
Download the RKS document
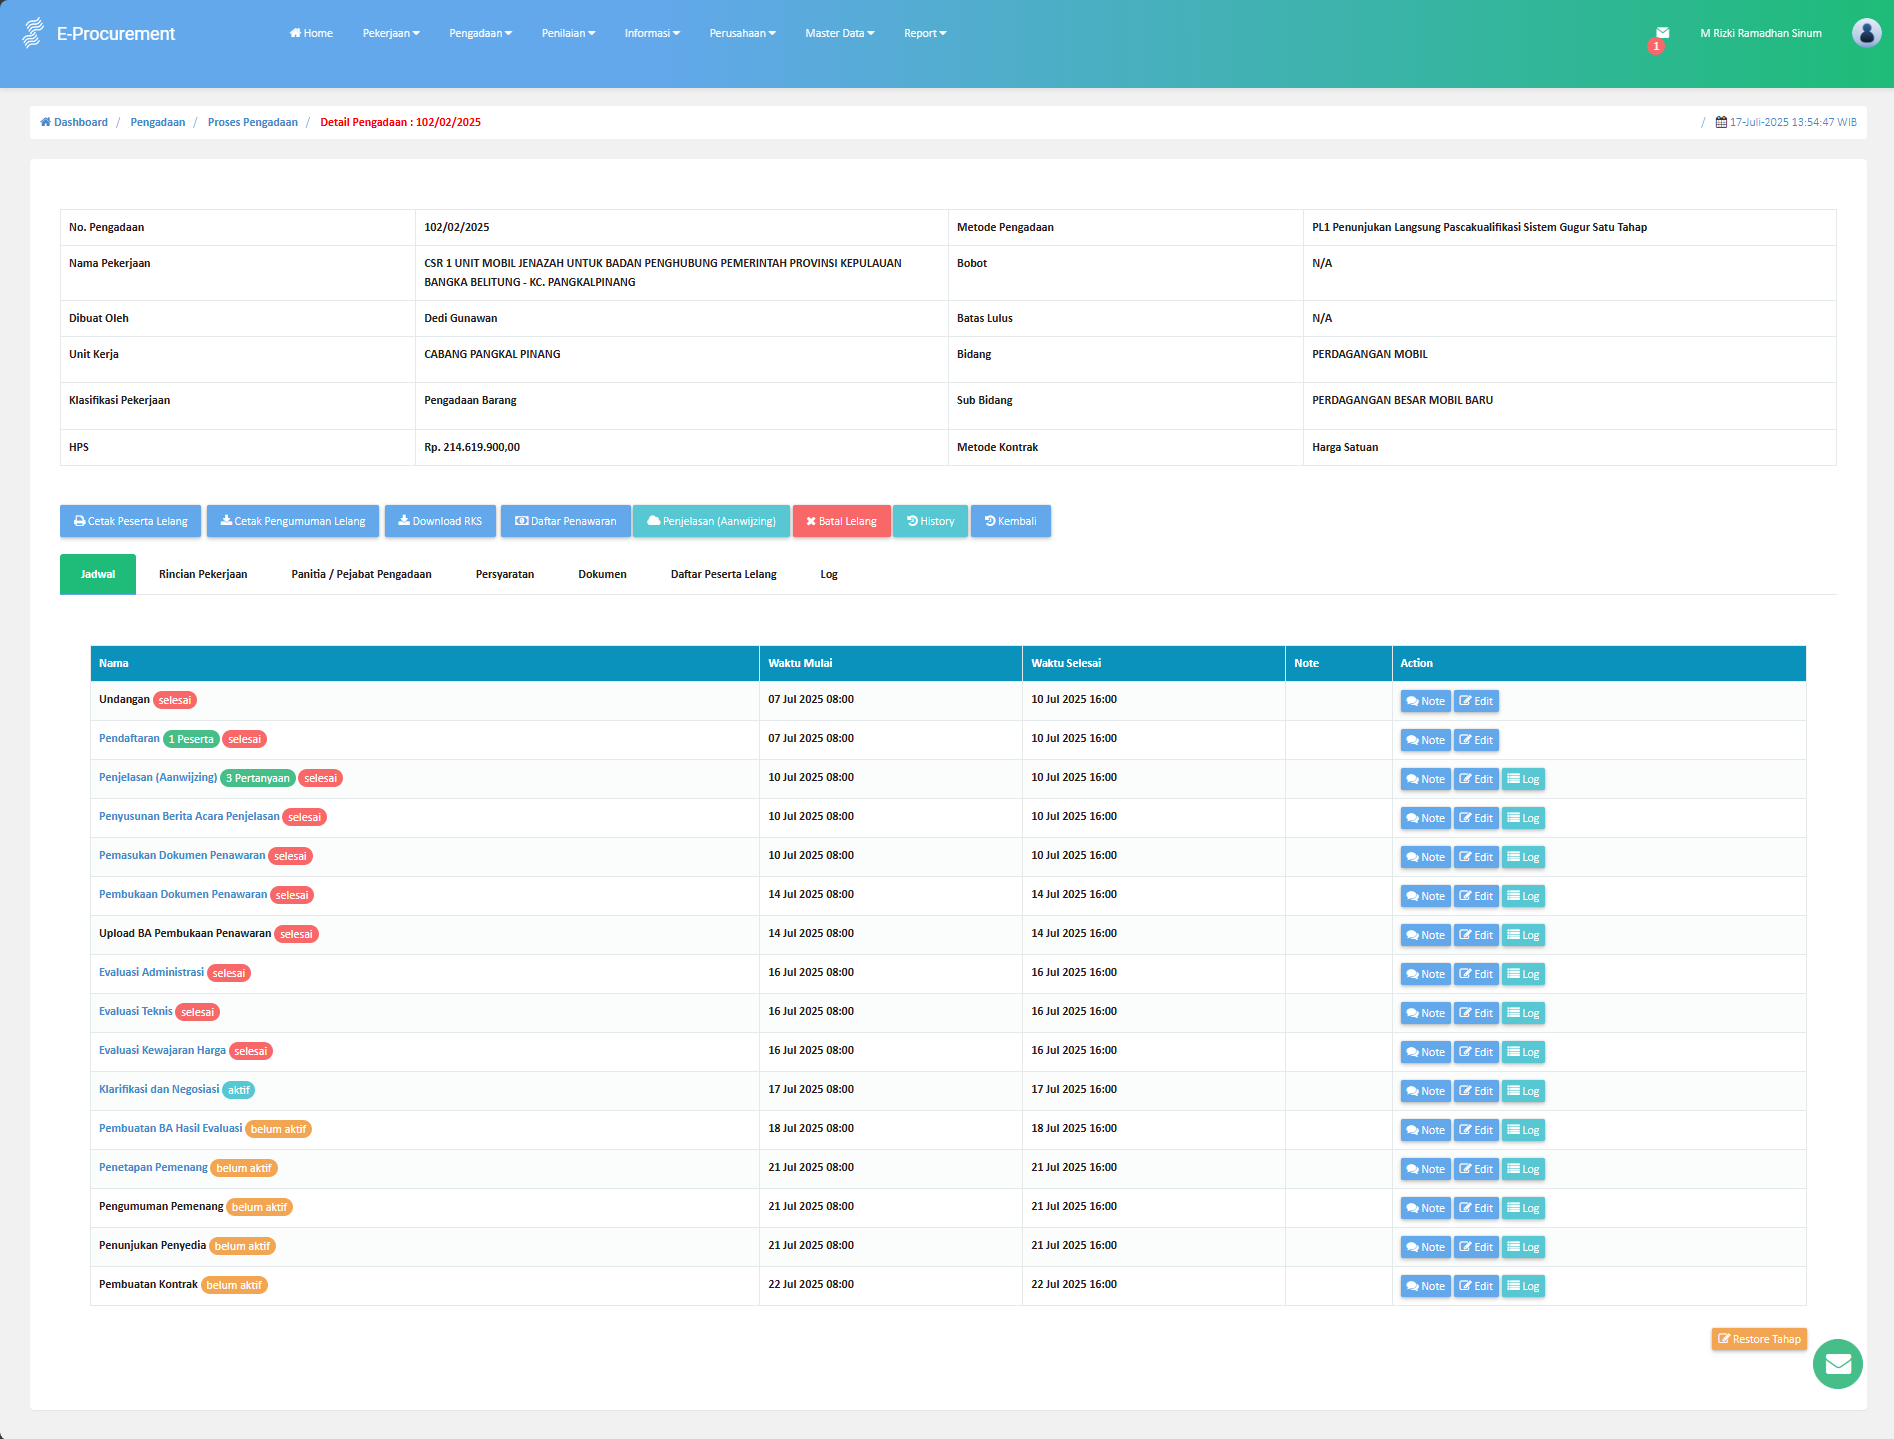pos(440,521)
